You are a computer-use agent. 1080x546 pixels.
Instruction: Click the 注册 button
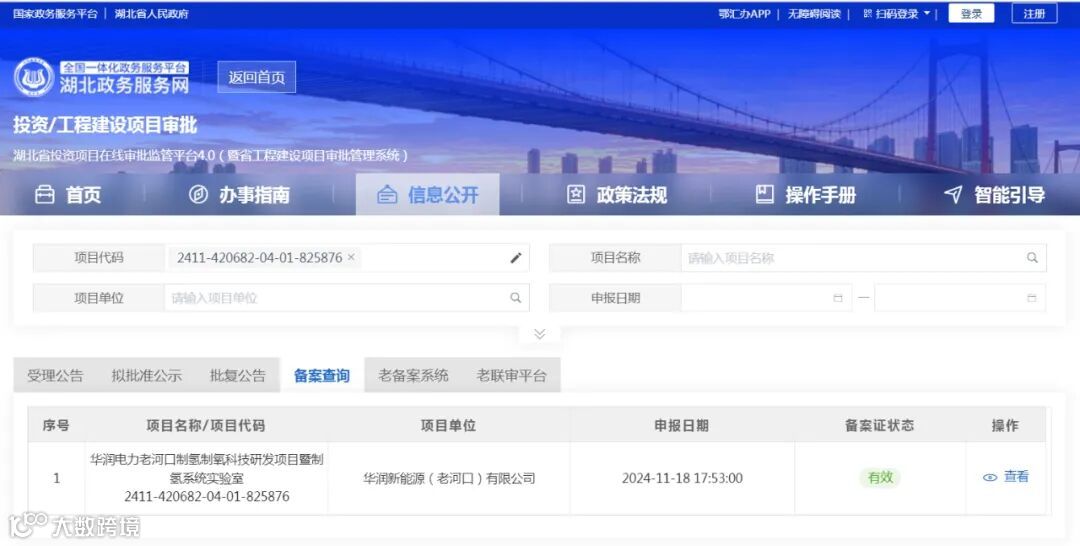[1035, 13]
